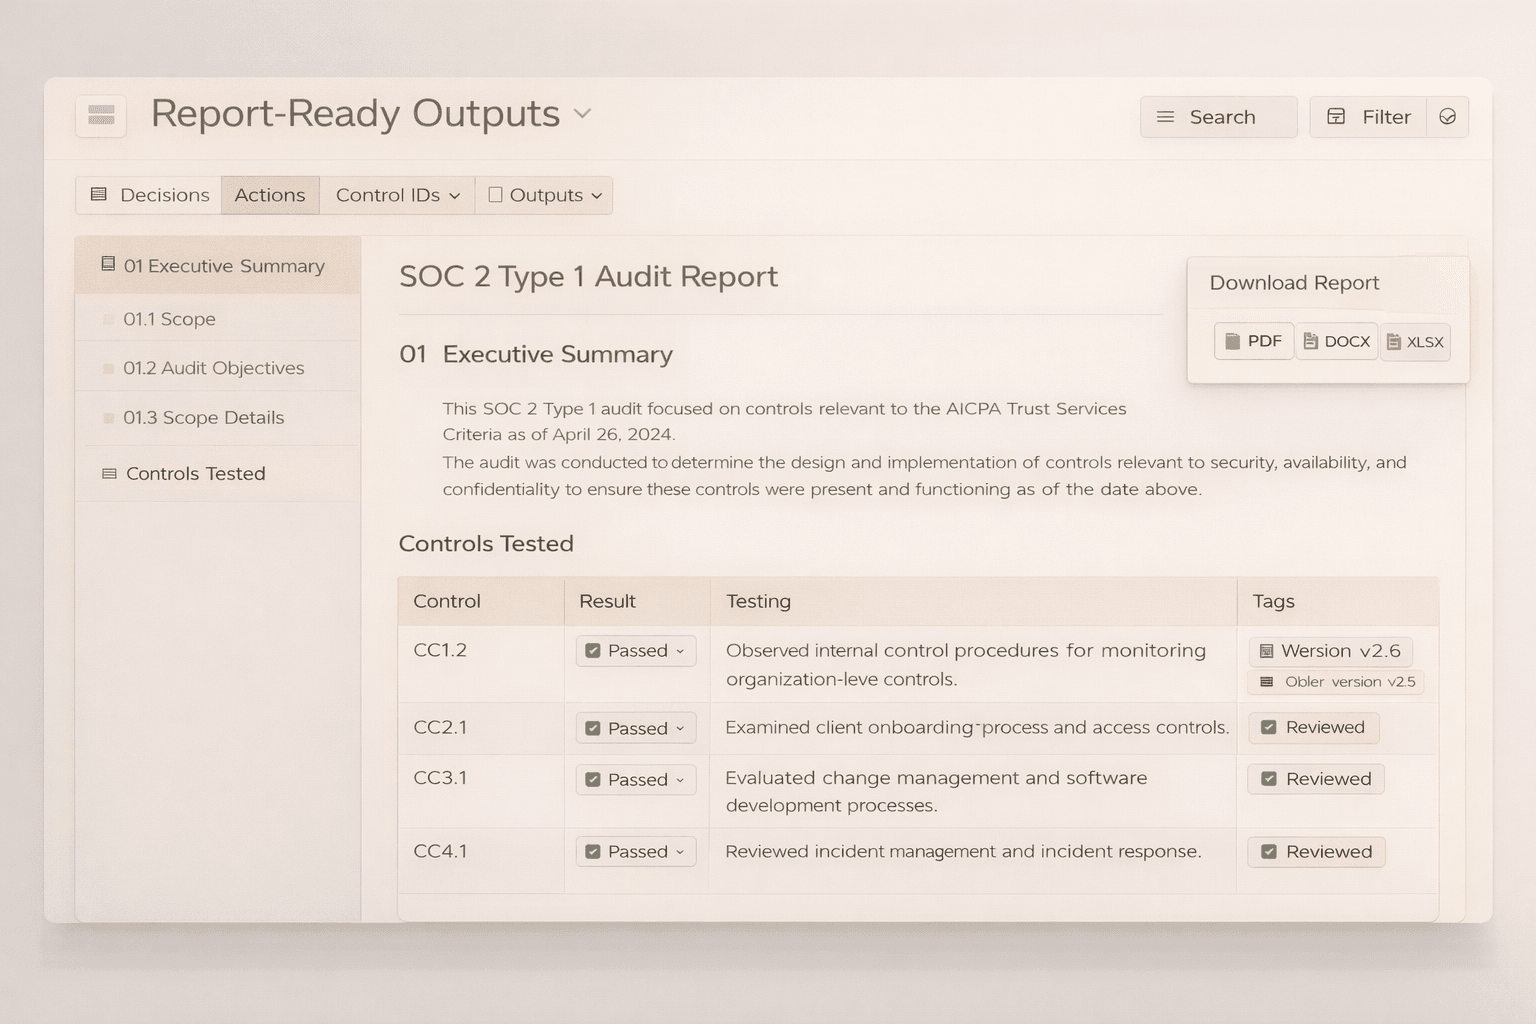Toggle the Passed checkbox for CC1.2
Viewport: 1536px width, 1024px height.
tap(594, 651)
